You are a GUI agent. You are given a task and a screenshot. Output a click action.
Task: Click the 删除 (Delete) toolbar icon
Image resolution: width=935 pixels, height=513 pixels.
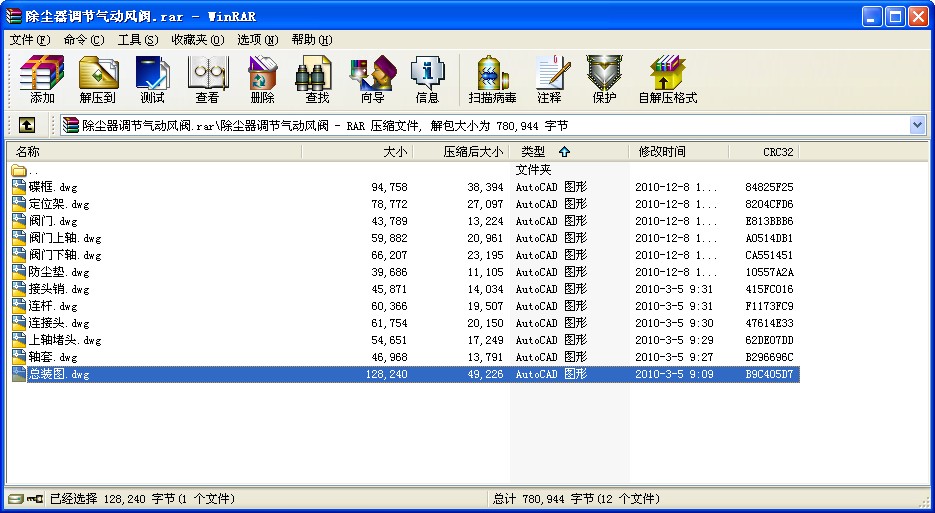point(262,79)
